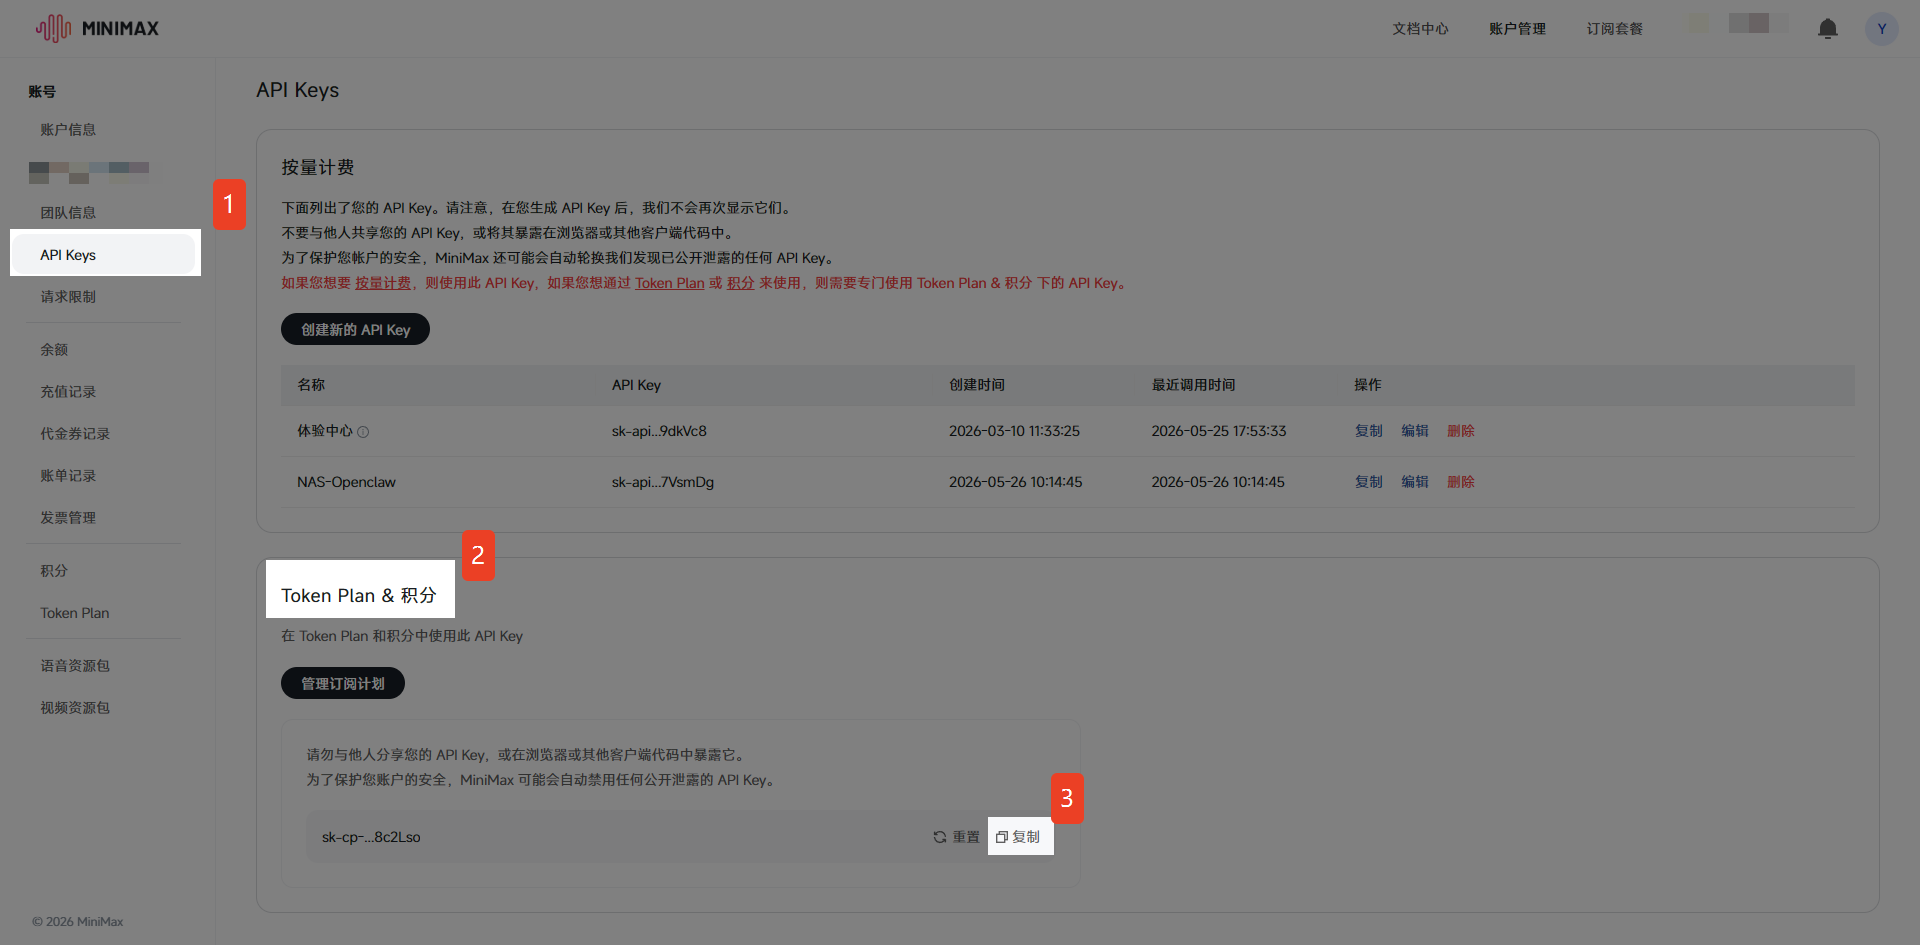Open 视频资源包 in the sidebar
Viewport: 1920px width, 945px height.
point(75,708)
